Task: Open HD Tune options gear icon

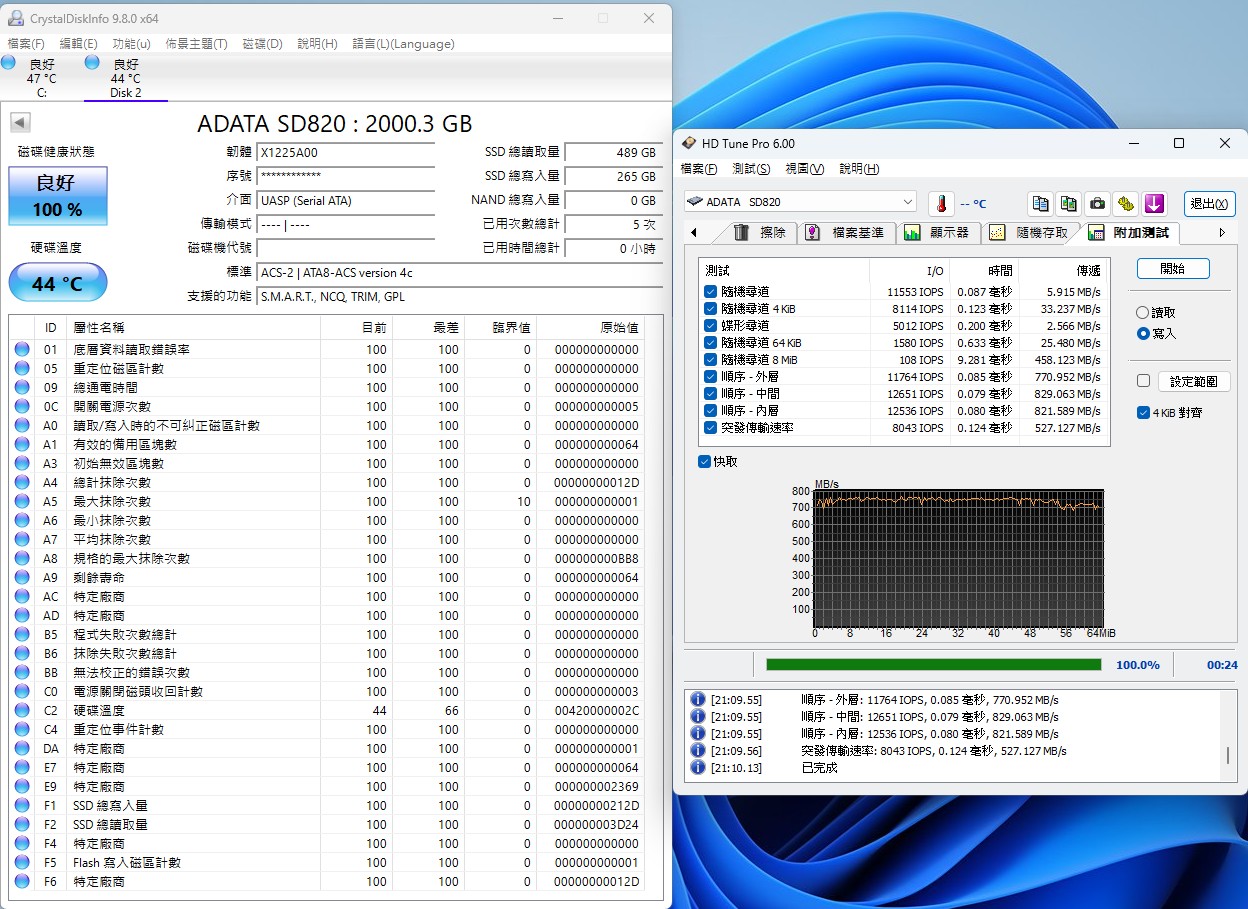Action: pyautogui.click(x=1126, y=203)
